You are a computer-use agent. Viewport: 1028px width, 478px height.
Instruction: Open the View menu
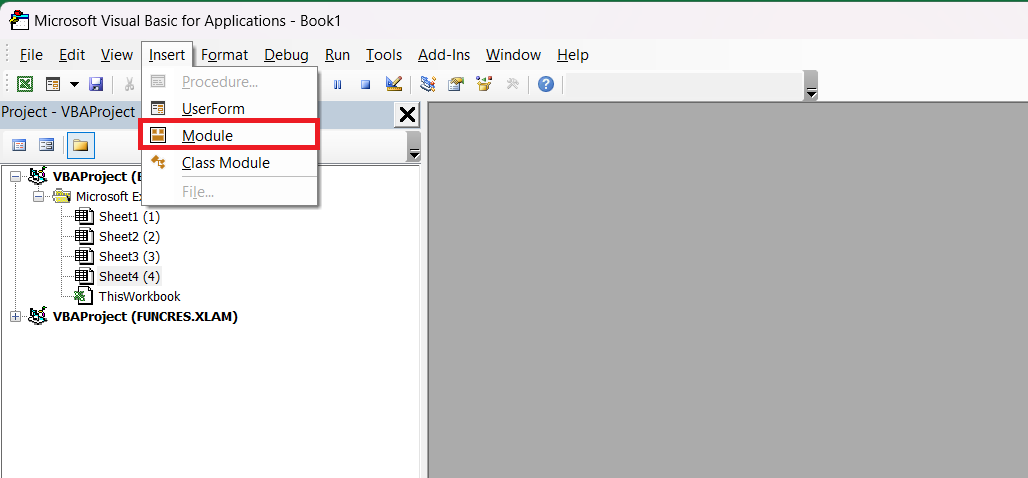(x=117, y=55)
